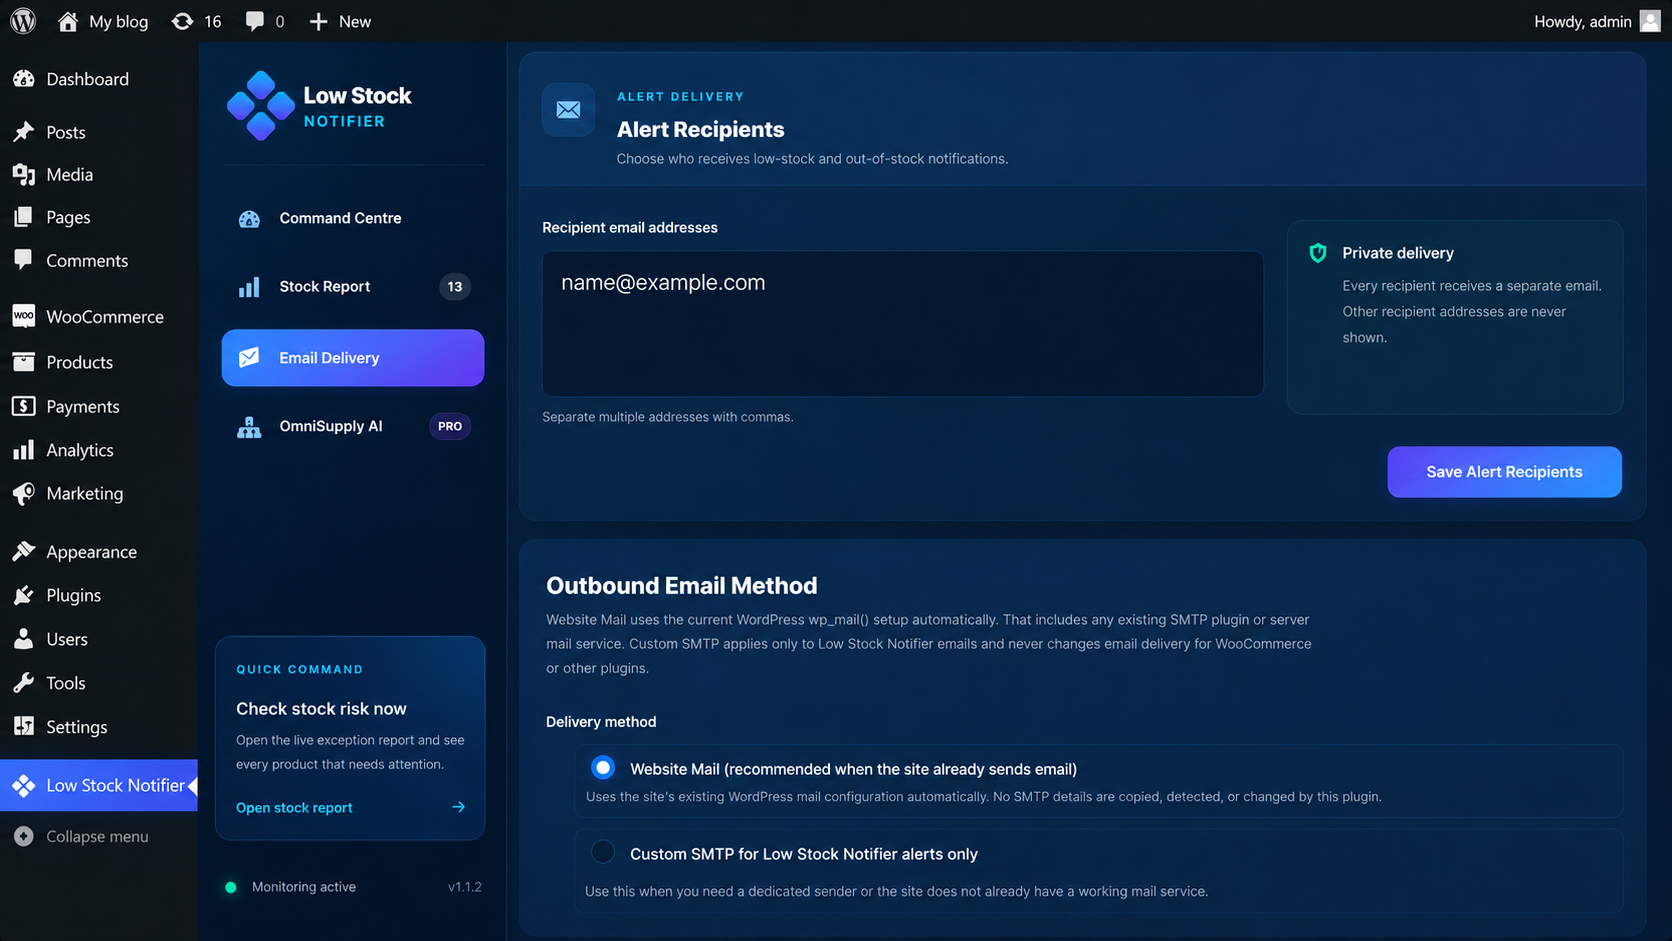Click the Marketing megaphone icon
1672x941 pixels.
(24, 493)
